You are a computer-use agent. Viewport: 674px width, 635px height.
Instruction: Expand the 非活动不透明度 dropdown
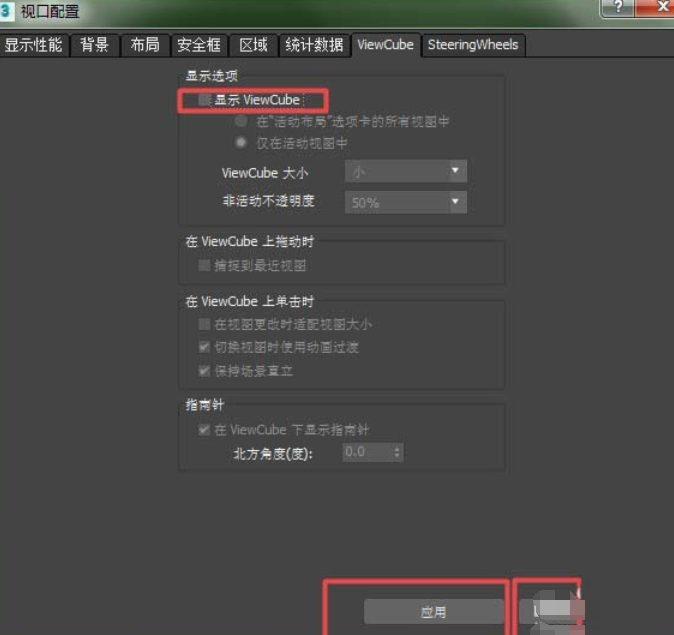(405, 202)
